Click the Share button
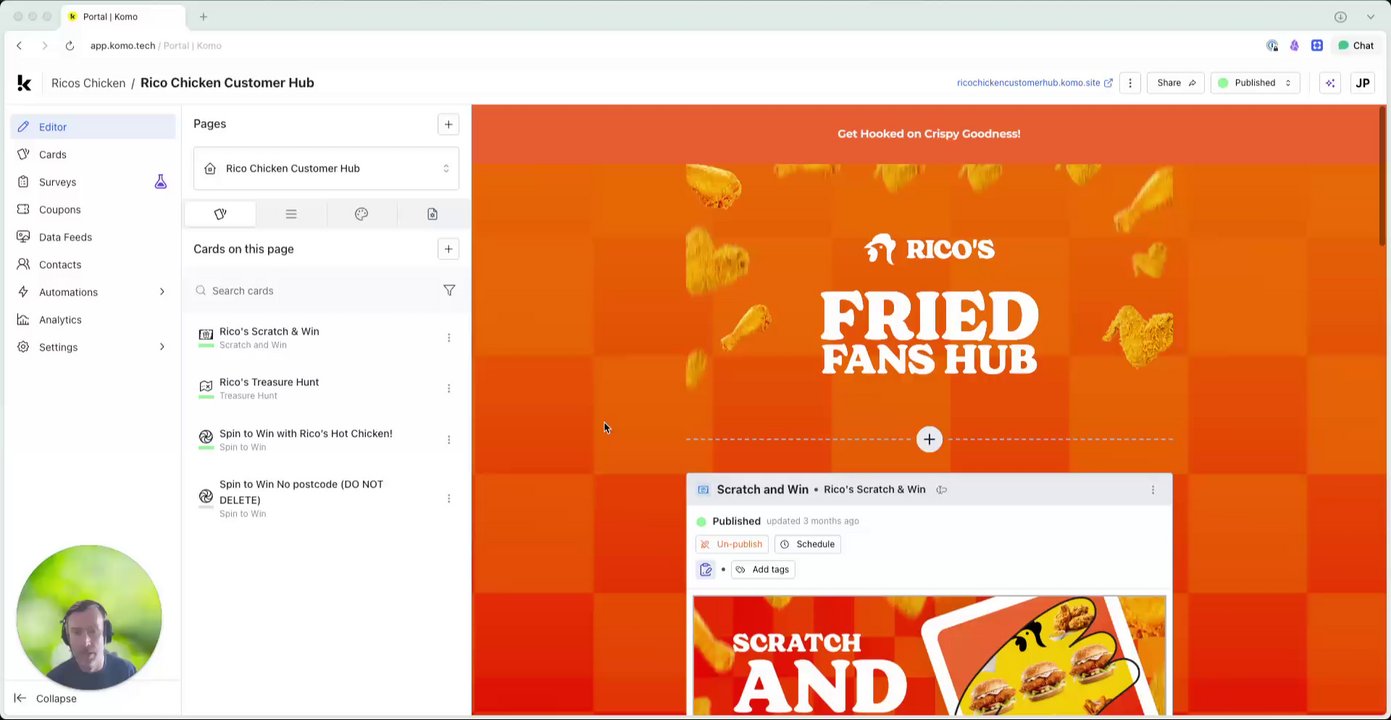 (1175, 83)
